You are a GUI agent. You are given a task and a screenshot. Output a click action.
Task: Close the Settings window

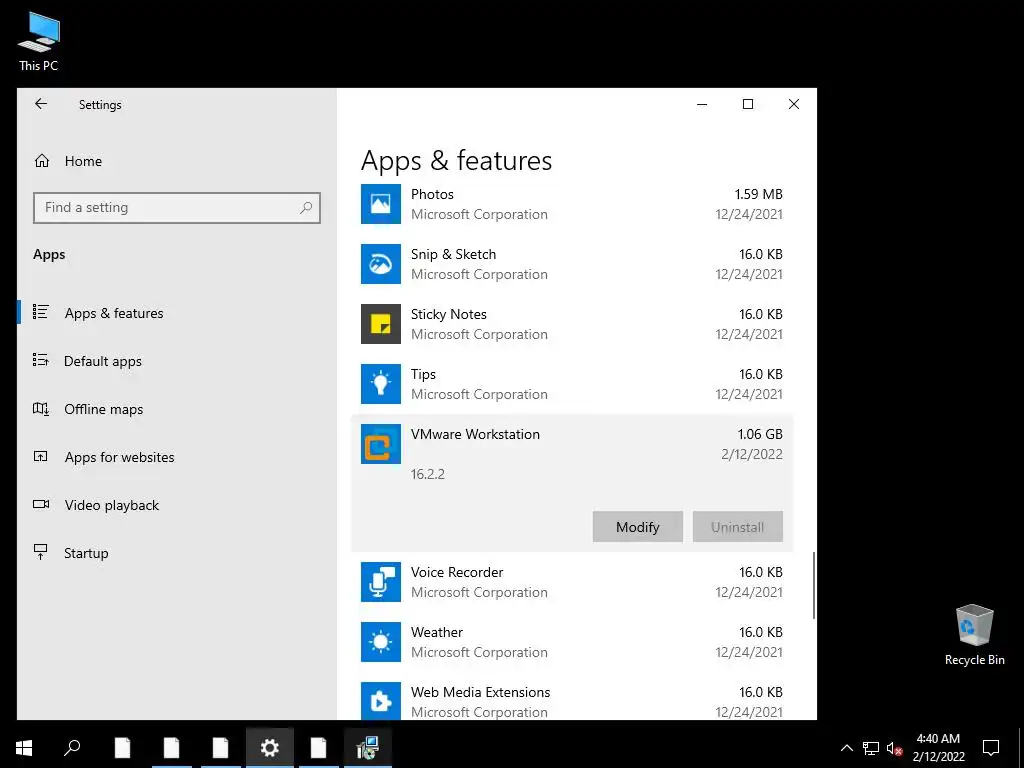[793, 104]
